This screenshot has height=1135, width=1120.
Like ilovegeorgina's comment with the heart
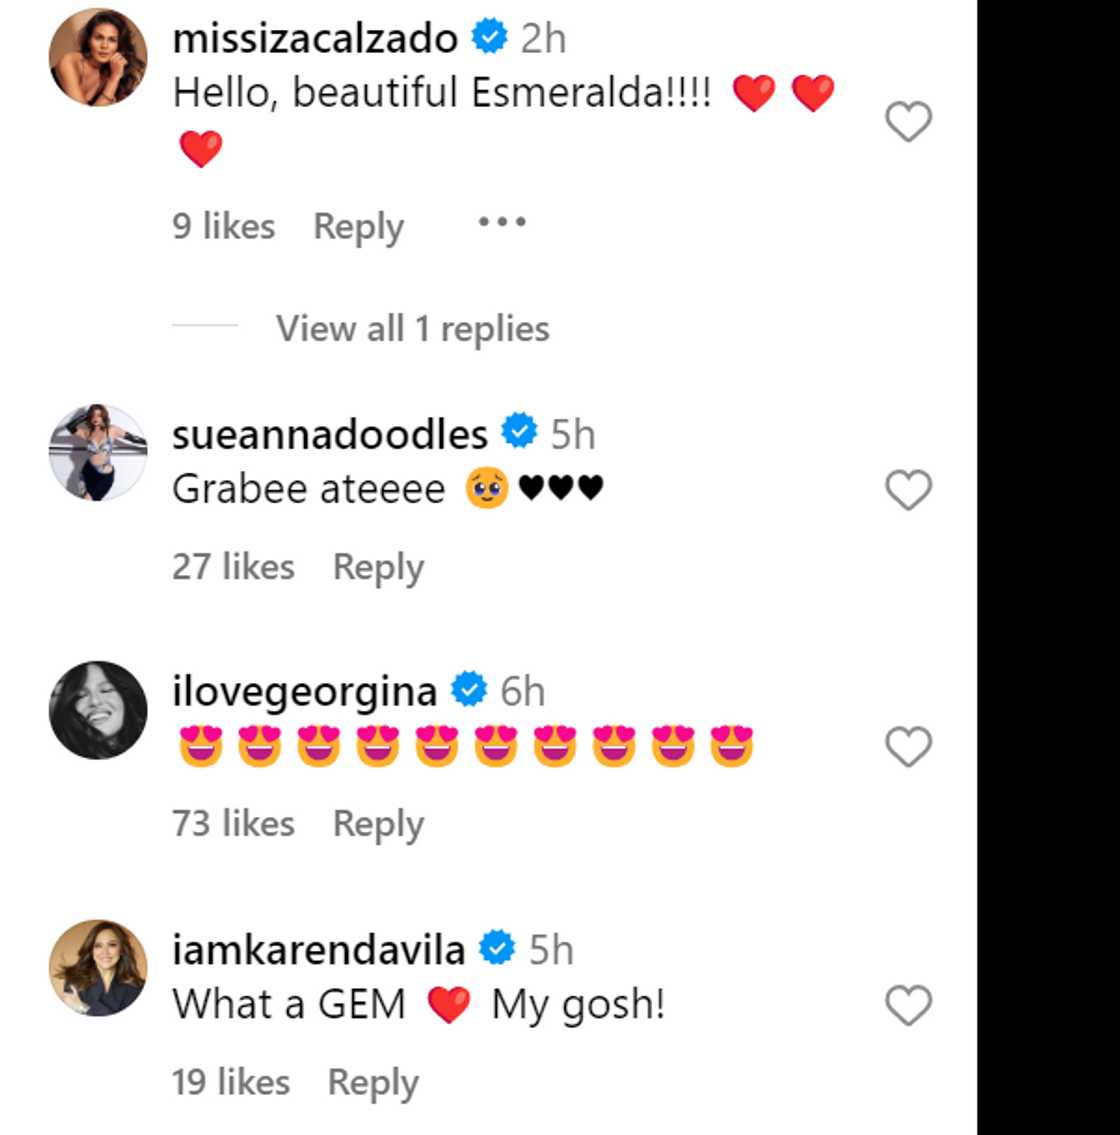[x=908, y=747]
